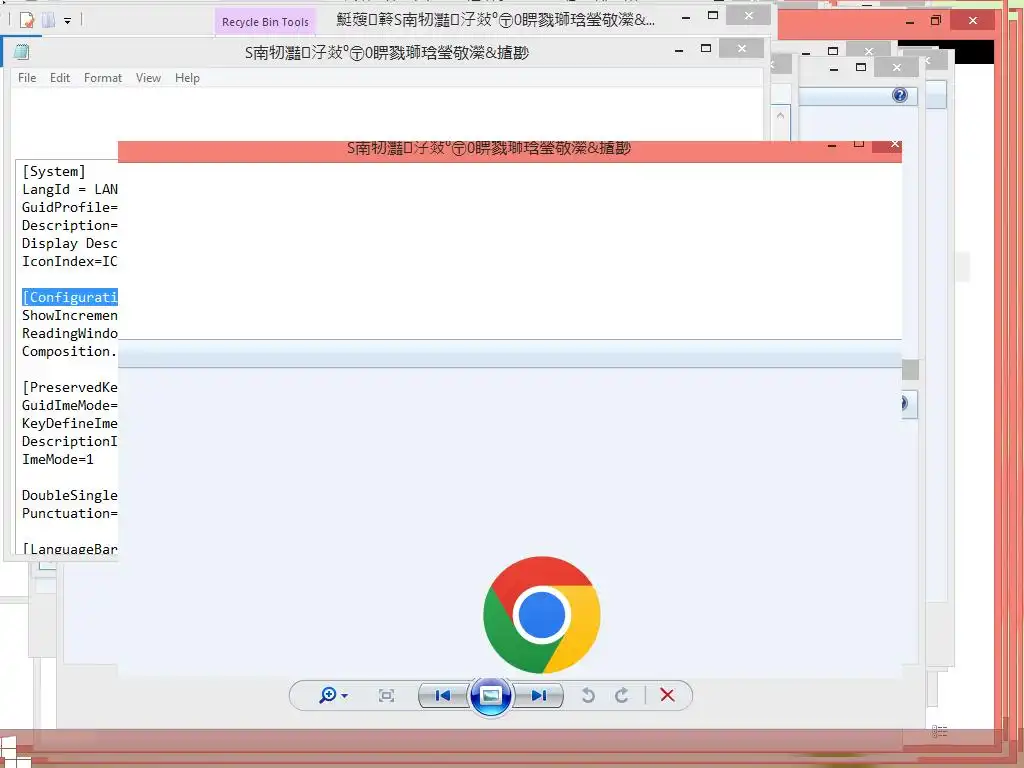Image resolution: width=1024 pixels, height=768 pixels.
Task: Open the Notepad Format menu
Action: (x=103, y=78)
